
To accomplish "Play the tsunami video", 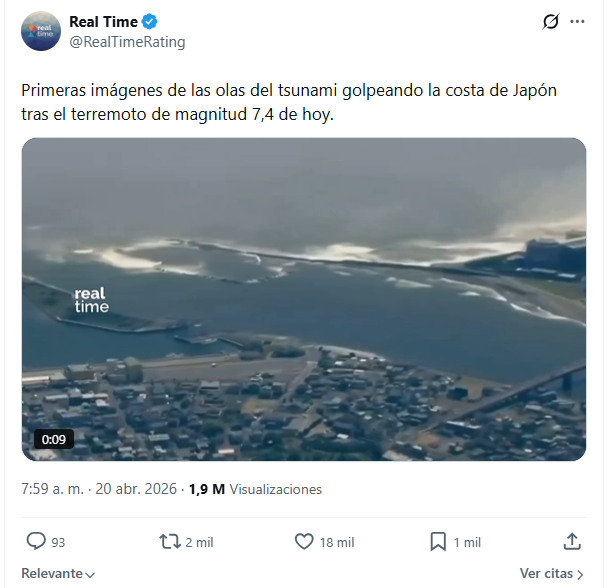I will (x=304, y=299).
